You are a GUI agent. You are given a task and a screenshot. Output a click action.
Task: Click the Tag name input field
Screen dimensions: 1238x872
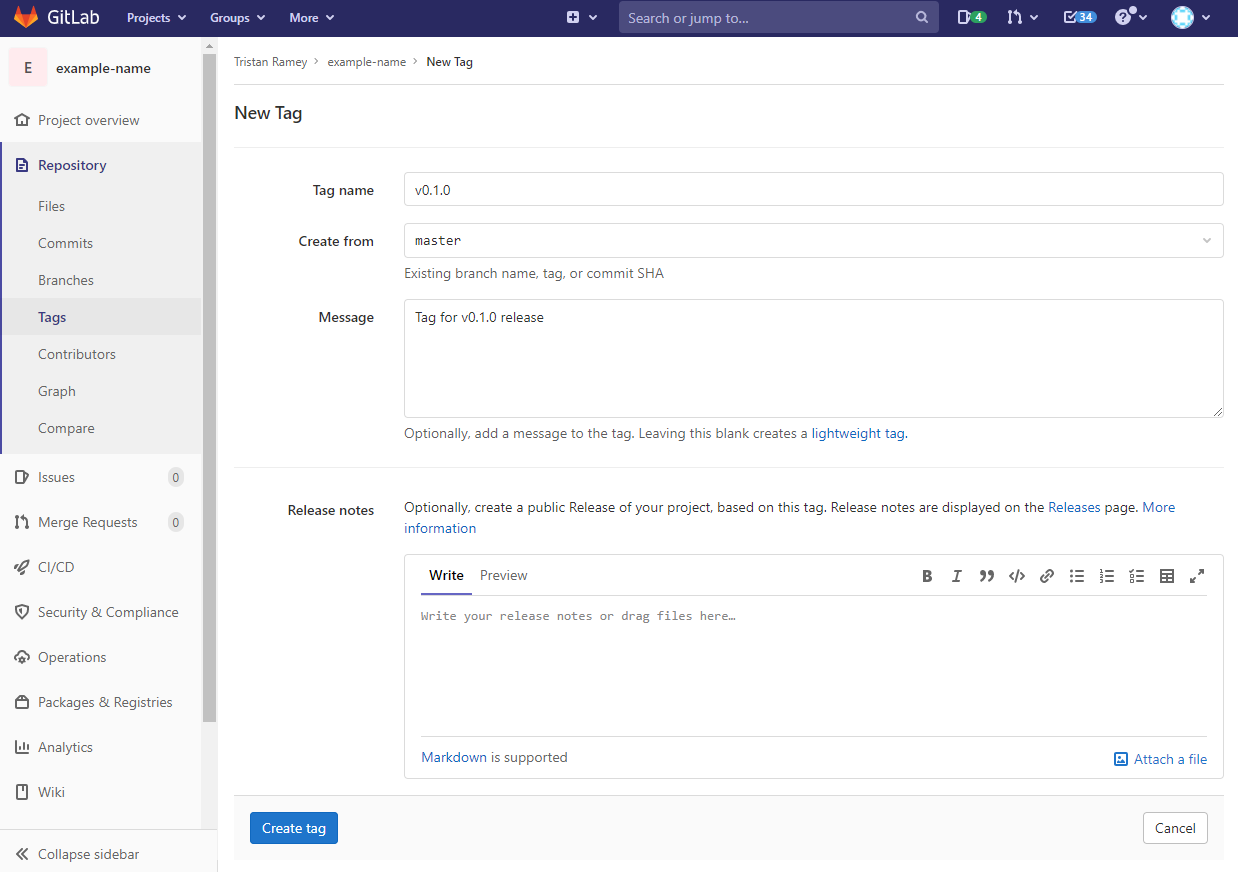(813, 190)
